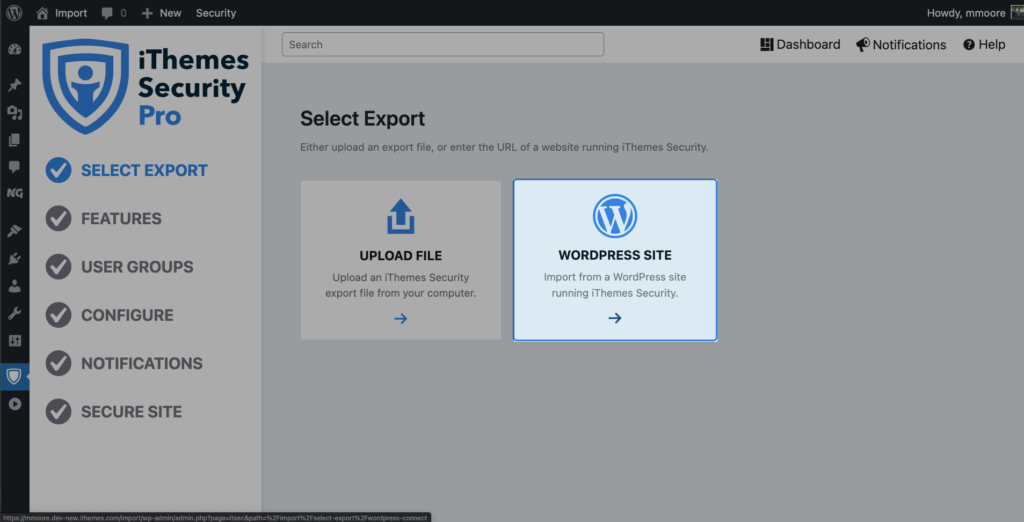Click the 'Either upload an export file' description
This screenshot has height=522, width=1024.
(x=504, y=148)
